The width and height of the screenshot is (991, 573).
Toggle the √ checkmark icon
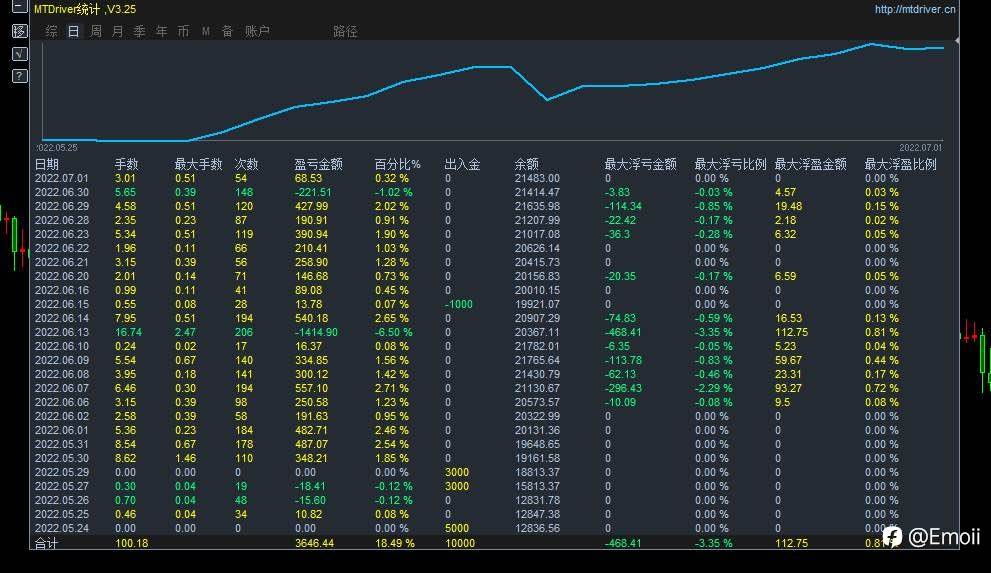pyautogui.click(x=20, y=54)
